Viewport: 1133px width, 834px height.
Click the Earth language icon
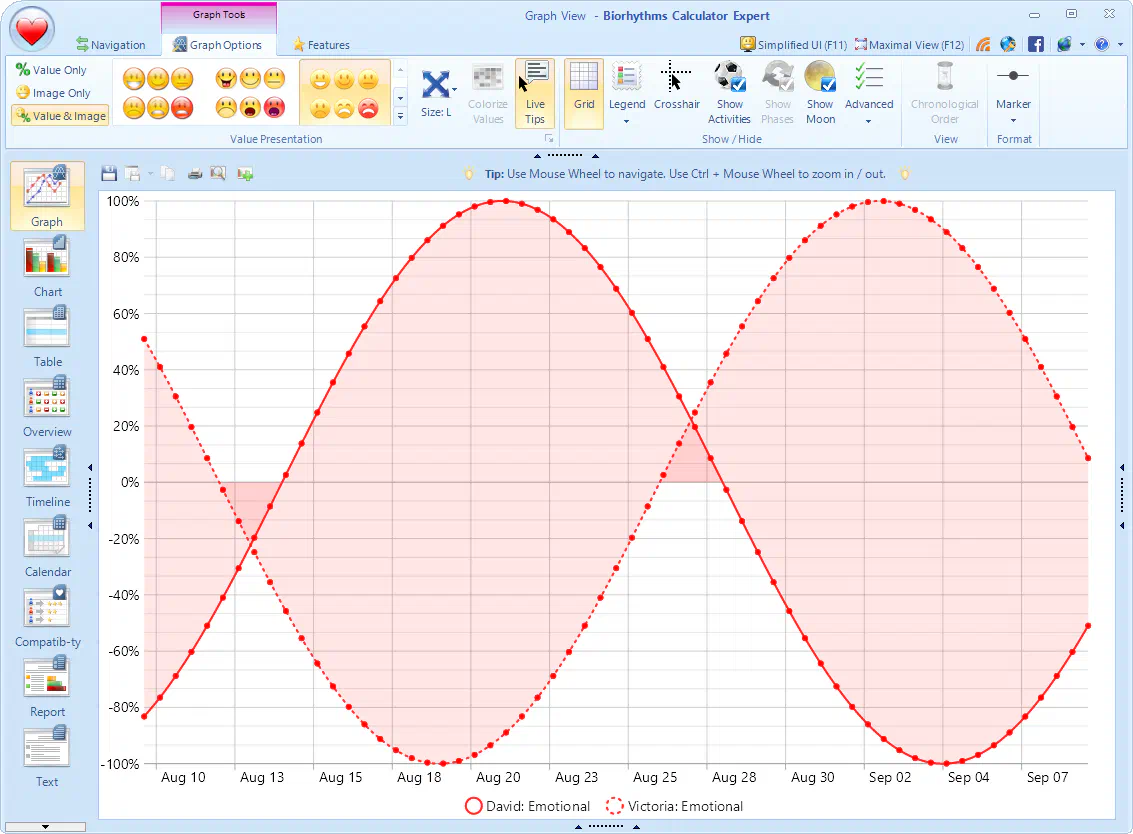point(1064,45)
